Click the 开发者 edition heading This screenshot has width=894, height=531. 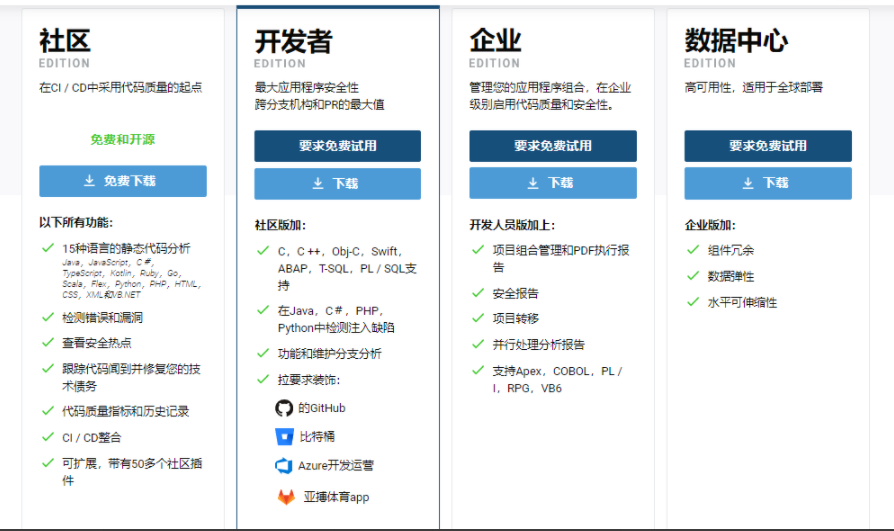pyautogui.click(x=293, y=42)
